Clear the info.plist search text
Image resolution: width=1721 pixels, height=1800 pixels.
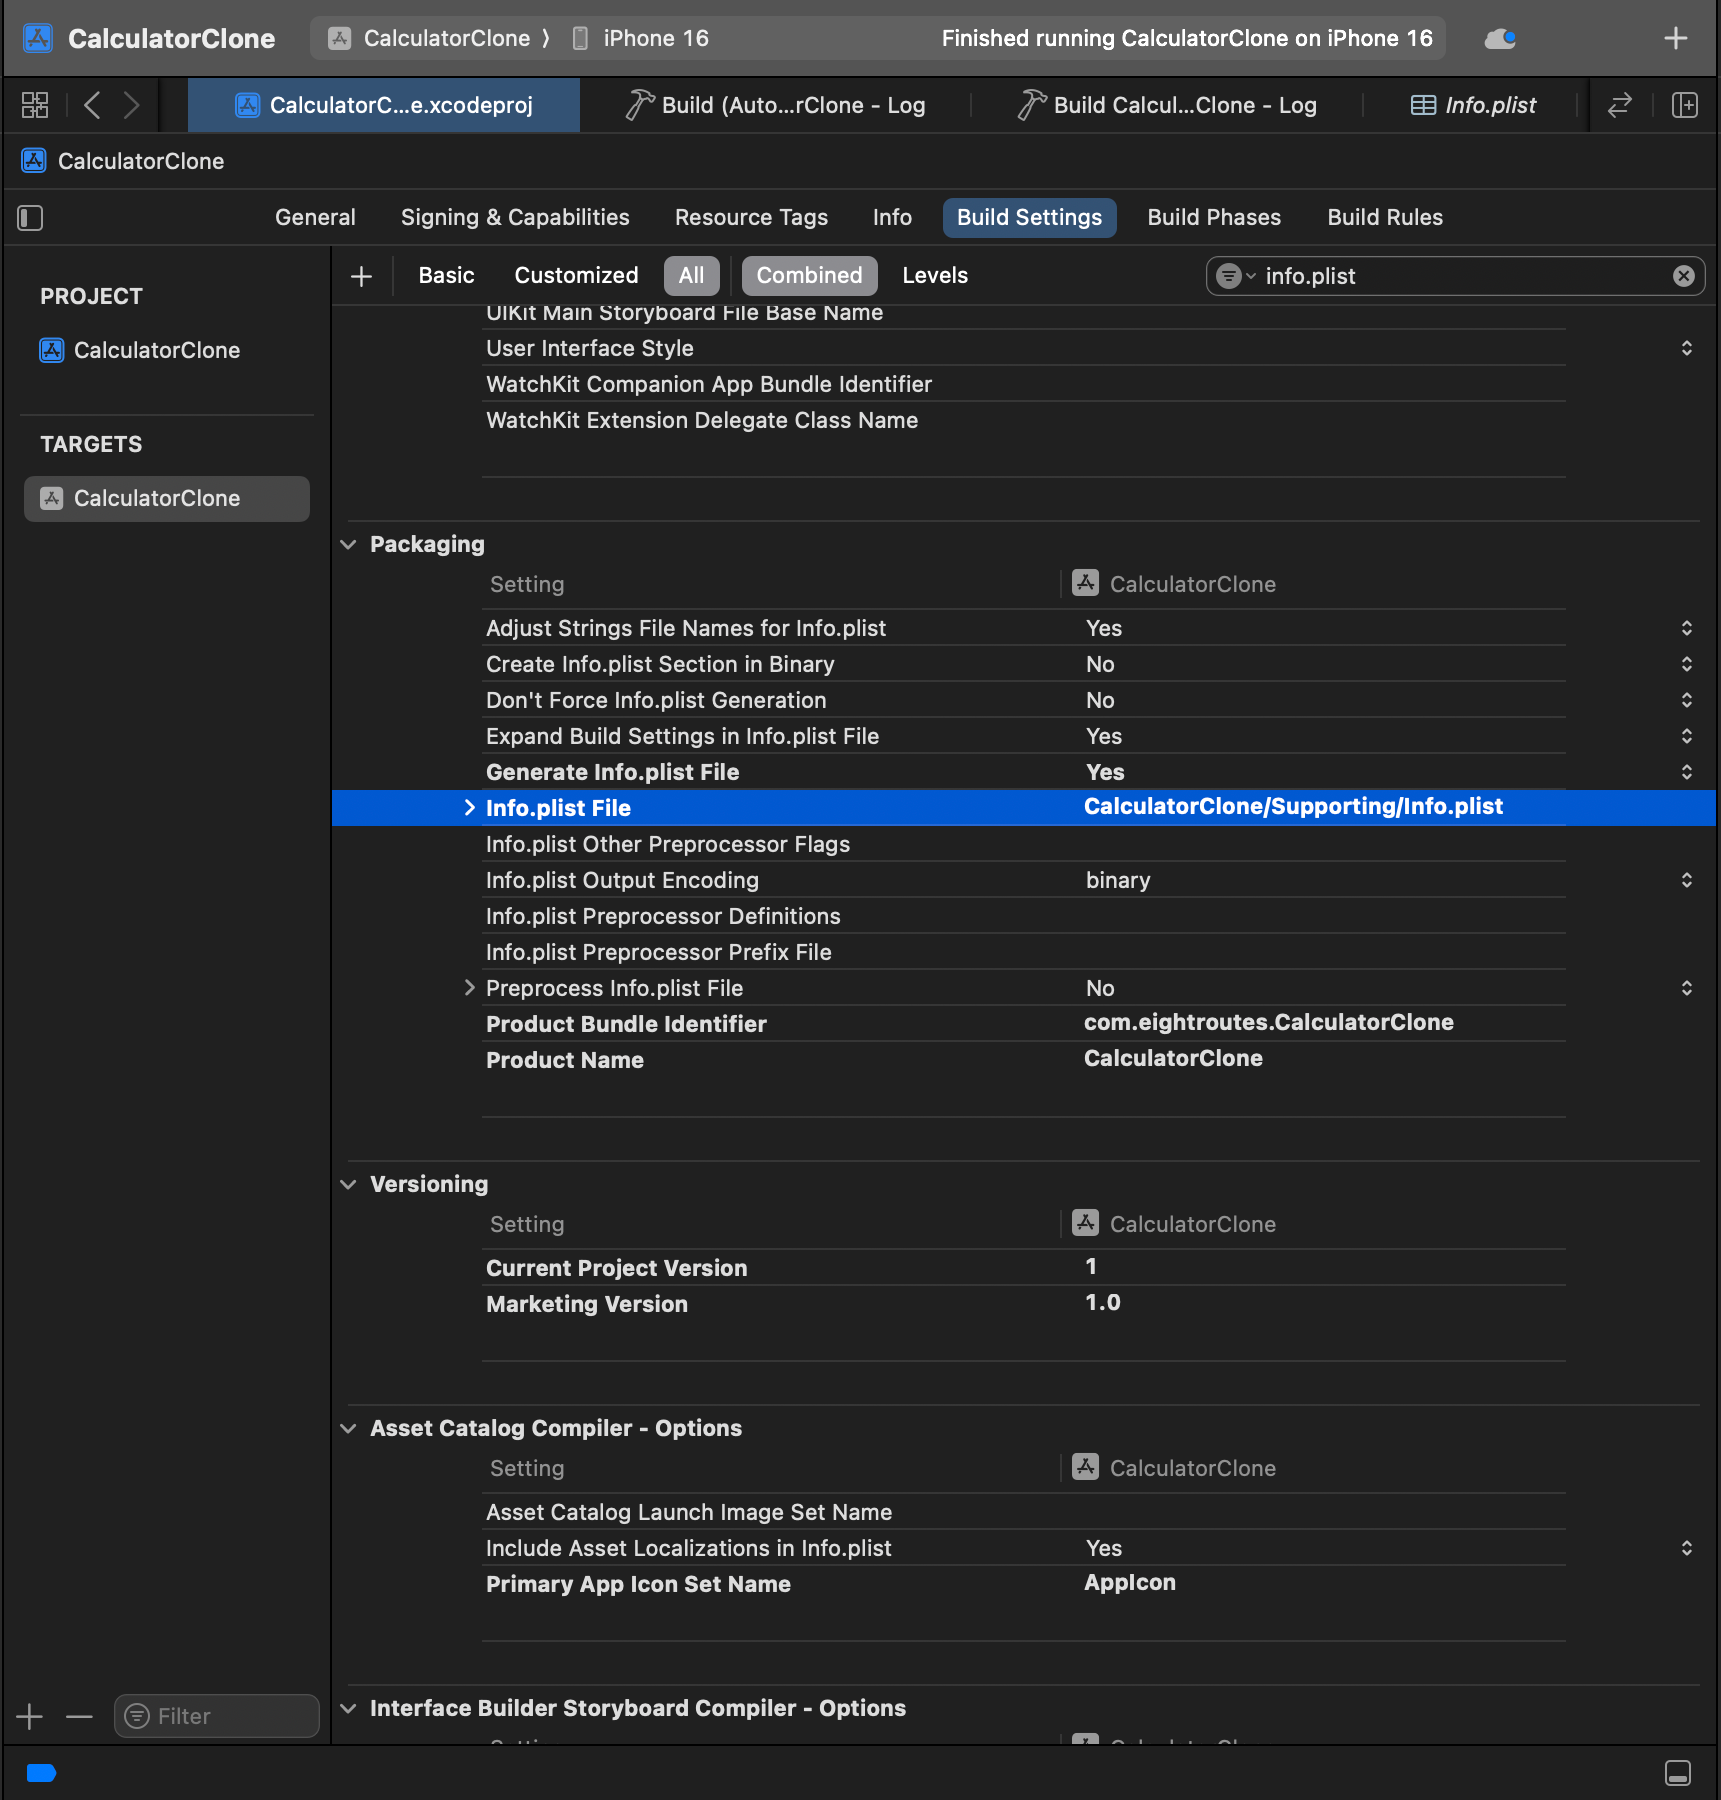1684,276
